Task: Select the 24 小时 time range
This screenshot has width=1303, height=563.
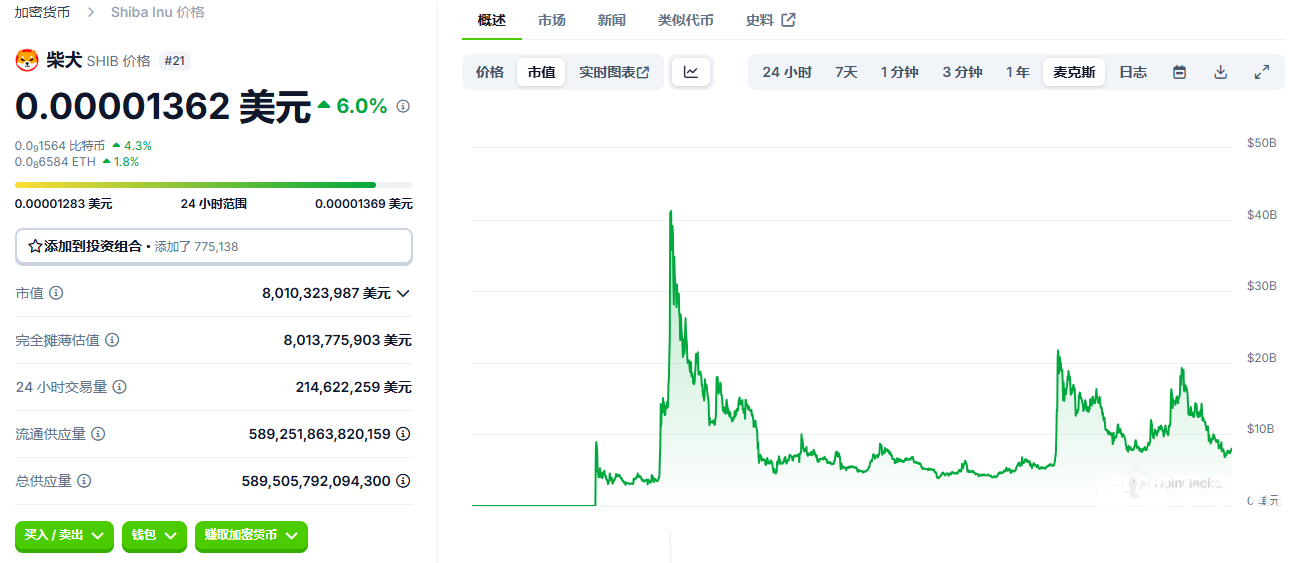Action: point(787,72)
